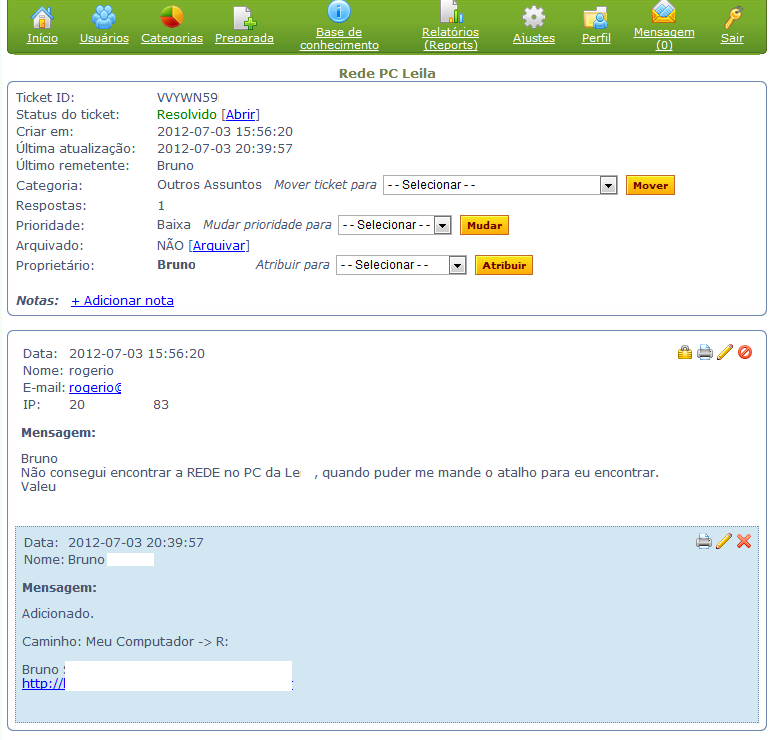Open Base de conhecimento
The height and width of the screenshot is (740, 770).
(x=339, y=26)
